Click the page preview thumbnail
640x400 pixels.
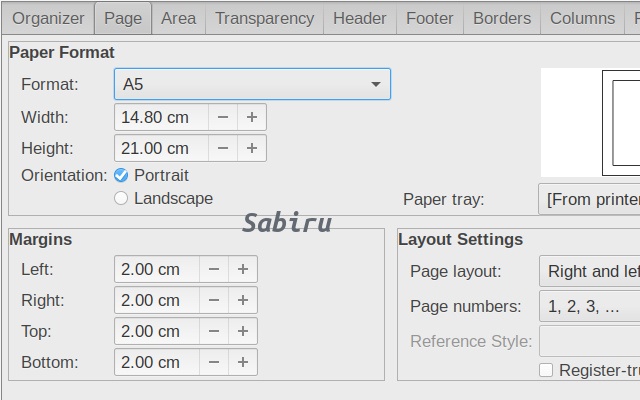coord(591,122)
